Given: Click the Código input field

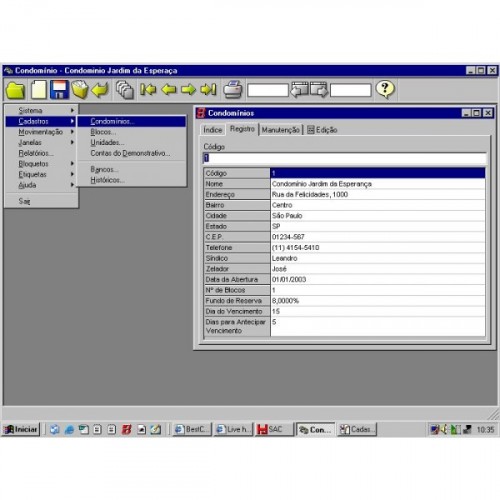Looking at the screenshot, I should pyautogui.click(x=344, y=158).
